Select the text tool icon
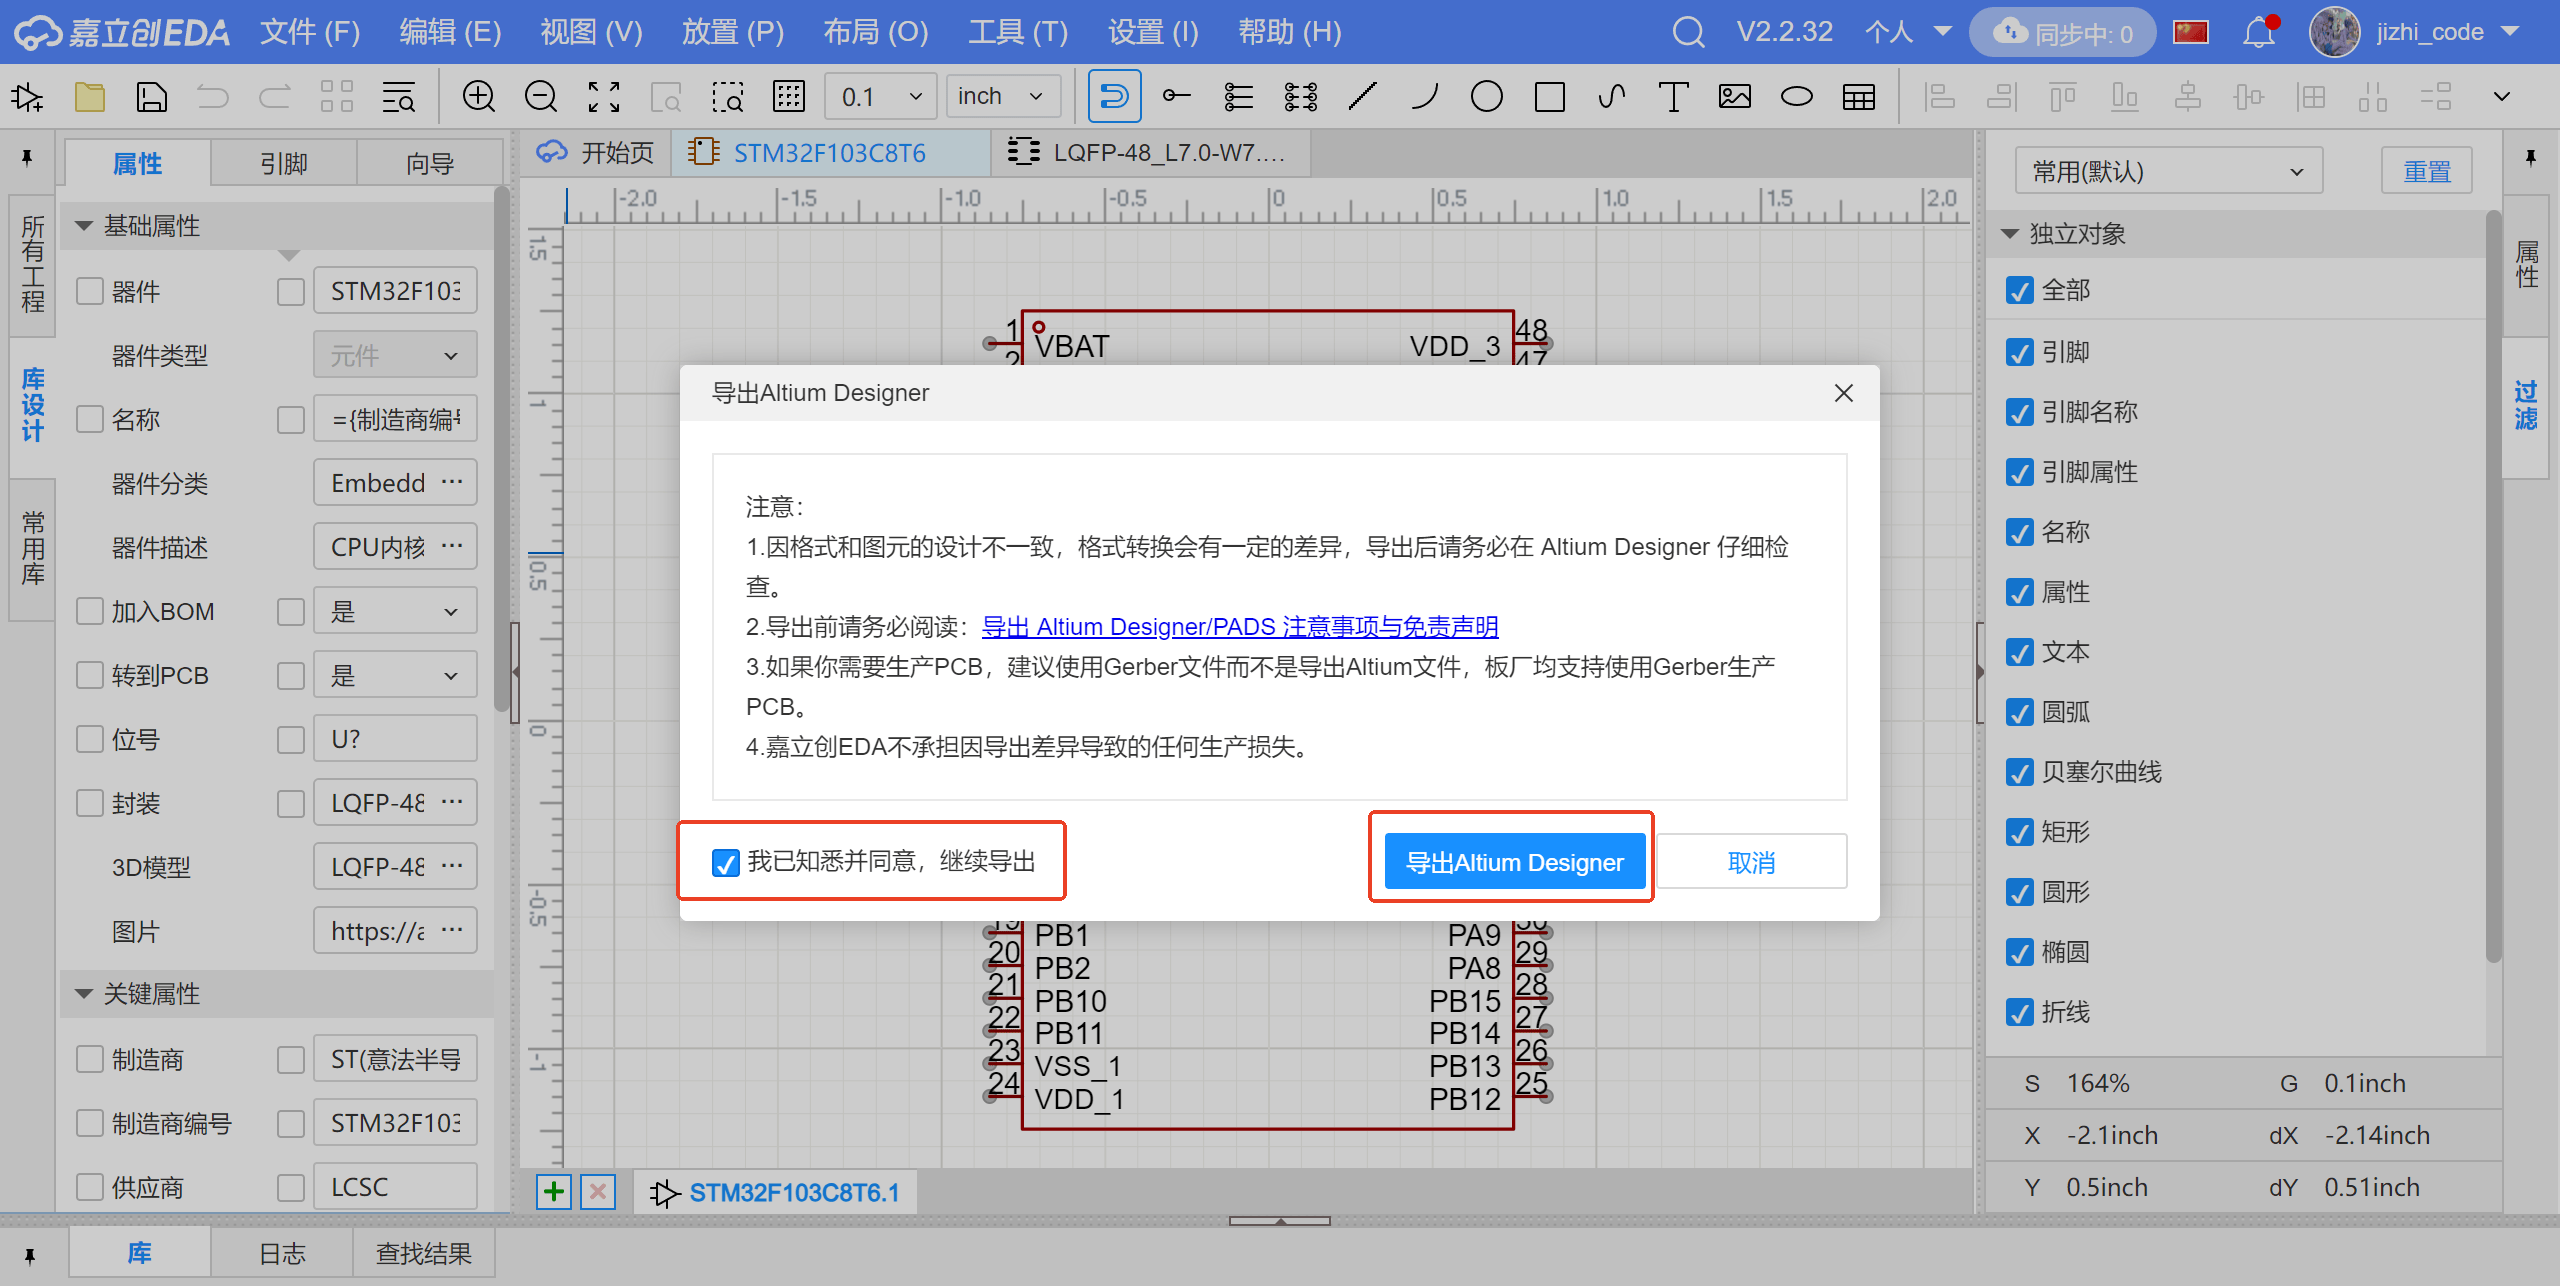The width and height of the screenshot is (2560, 1286). coord(1673,97)
